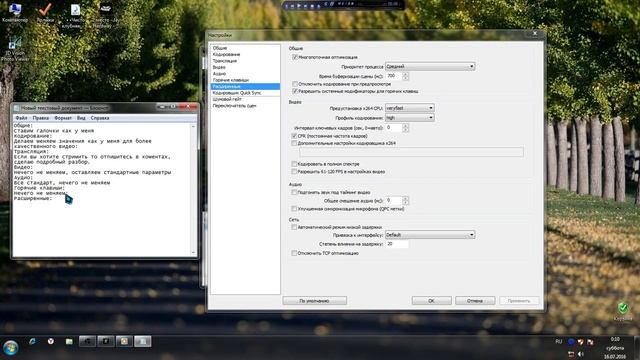640x360 pixels.
Task: Open Notepad Формат menu
Action: point(63,118)
